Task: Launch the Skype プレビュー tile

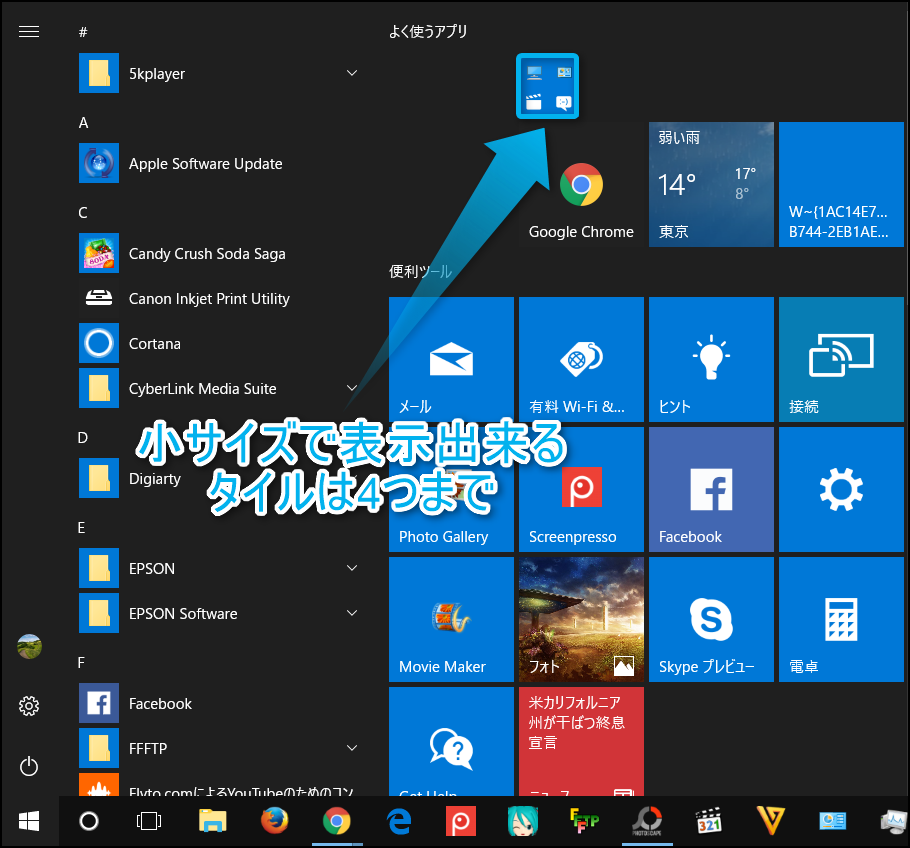Action: tap(711, 620)
